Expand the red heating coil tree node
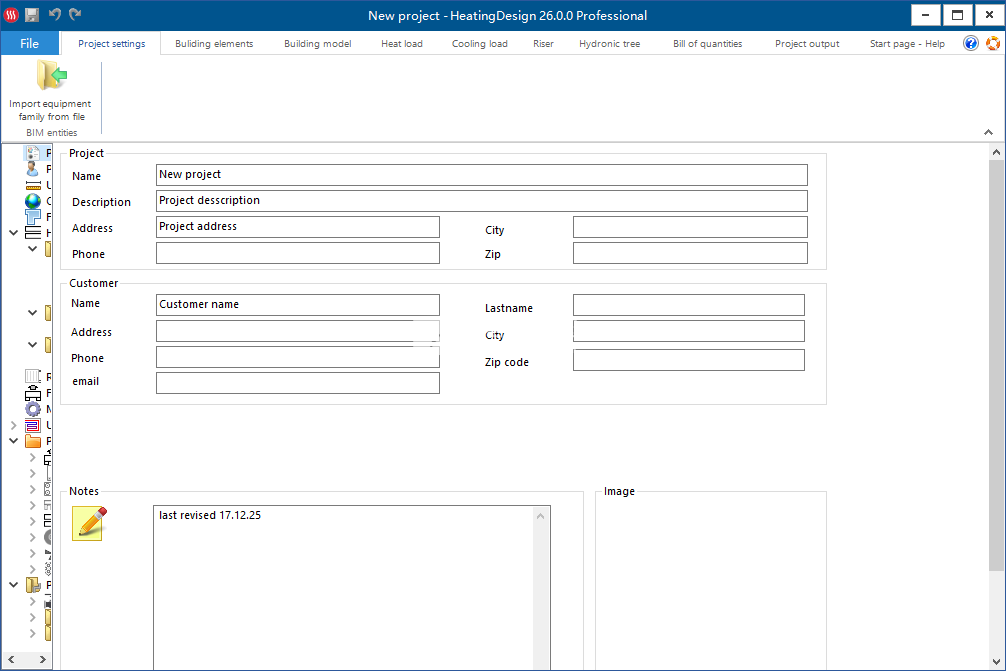 click(13, 425)
